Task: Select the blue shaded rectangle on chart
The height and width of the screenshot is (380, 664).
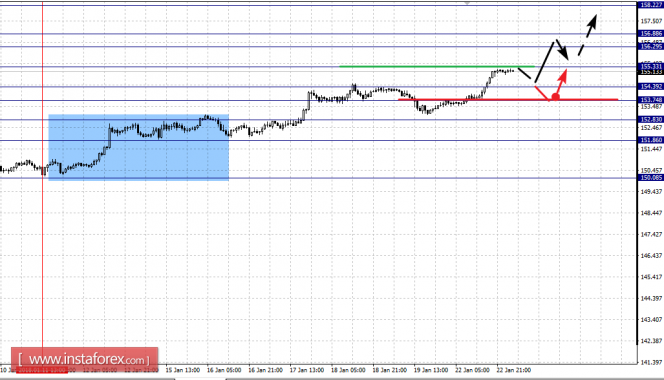Action: pos(138,147)
